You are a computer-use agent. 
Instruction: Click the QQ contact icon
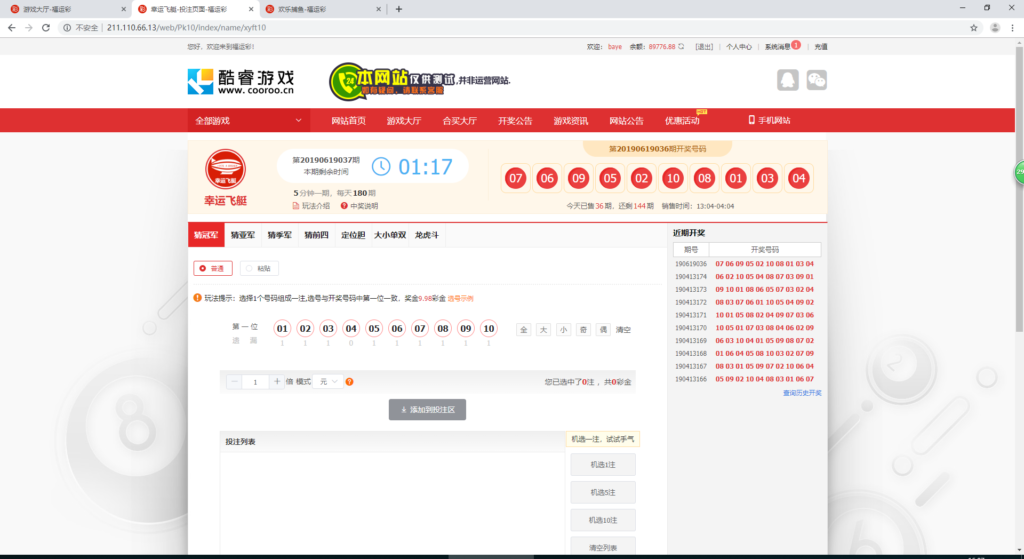[x=788, y=80]
